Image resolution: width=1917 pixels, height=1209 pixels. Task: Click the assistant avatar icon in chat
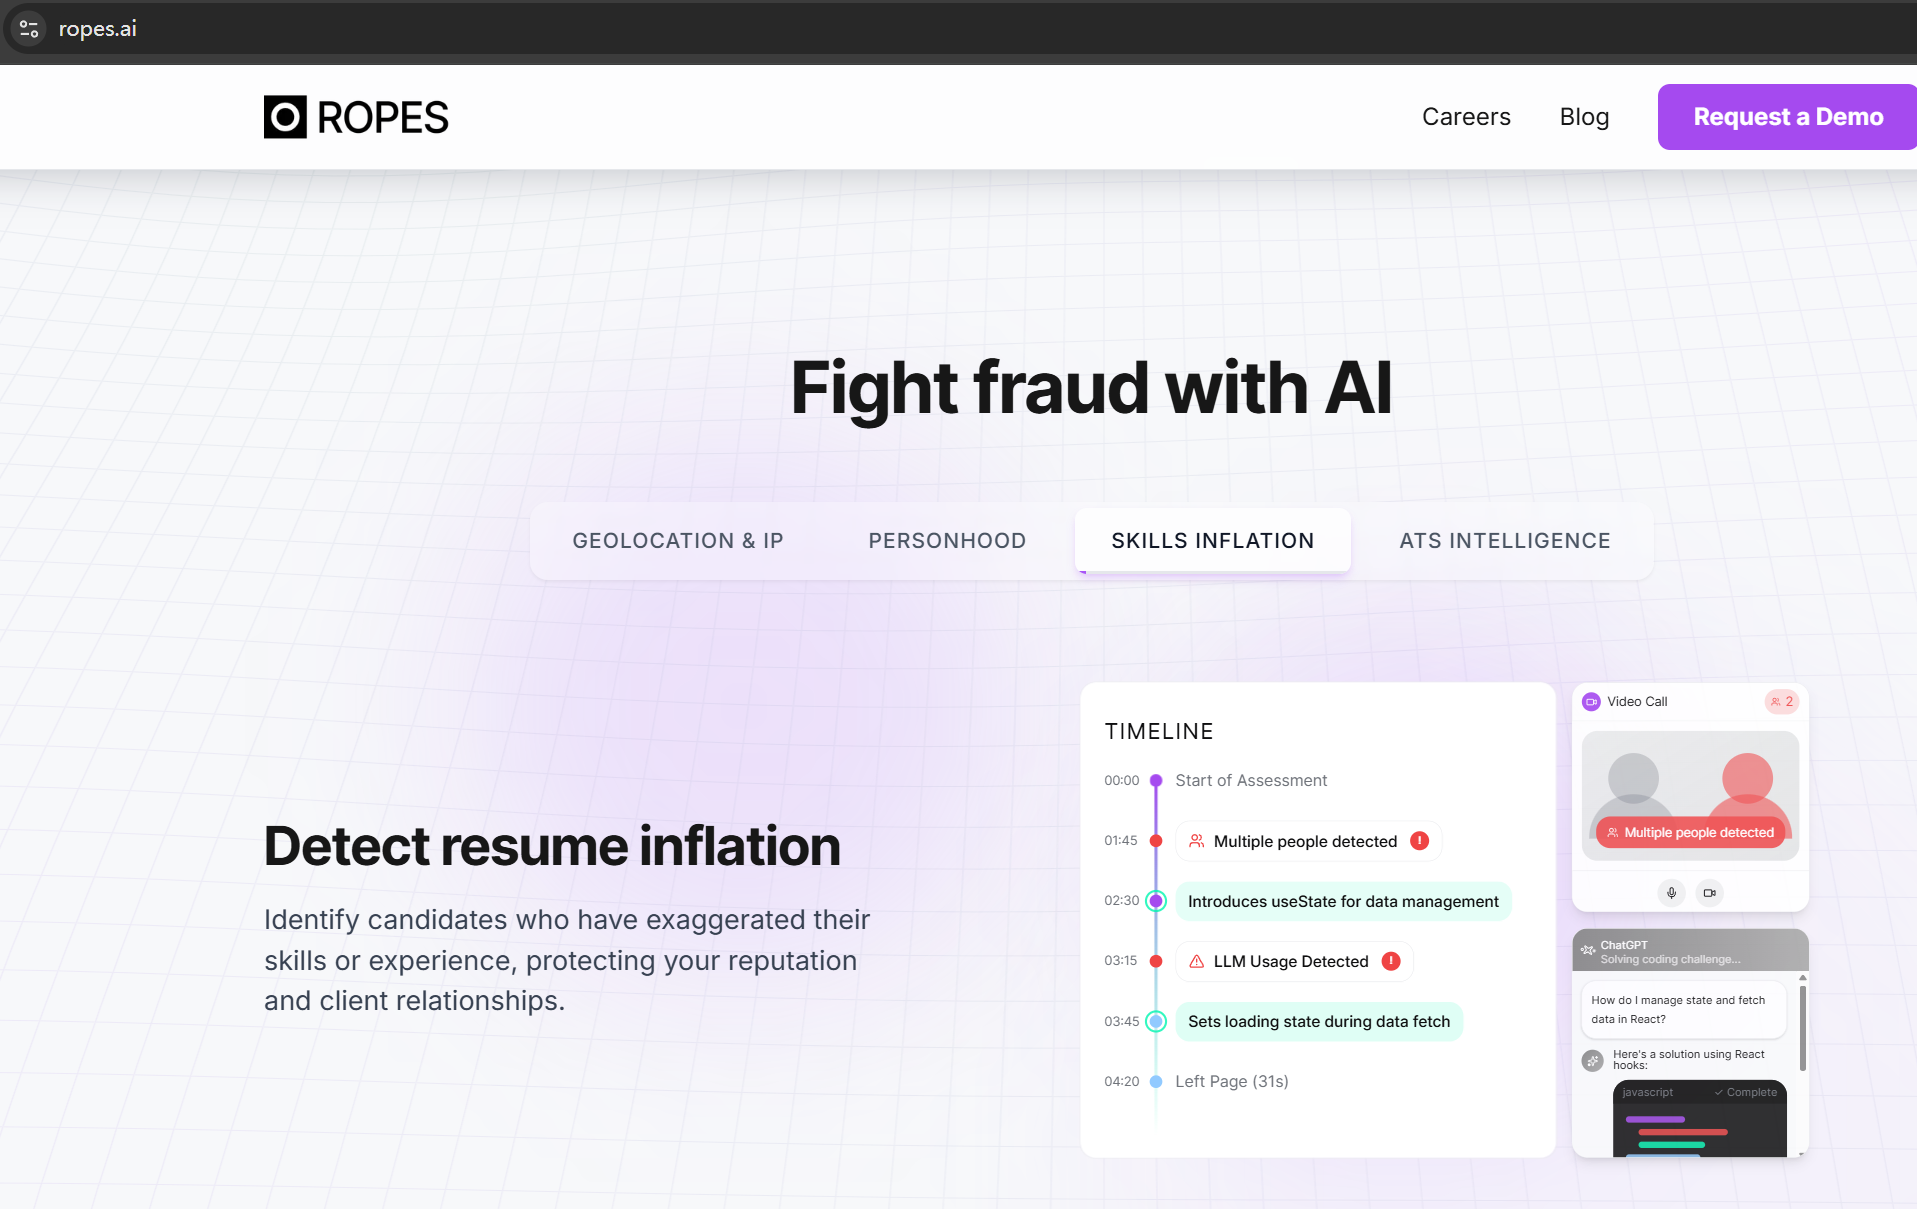(1593, 1060)
